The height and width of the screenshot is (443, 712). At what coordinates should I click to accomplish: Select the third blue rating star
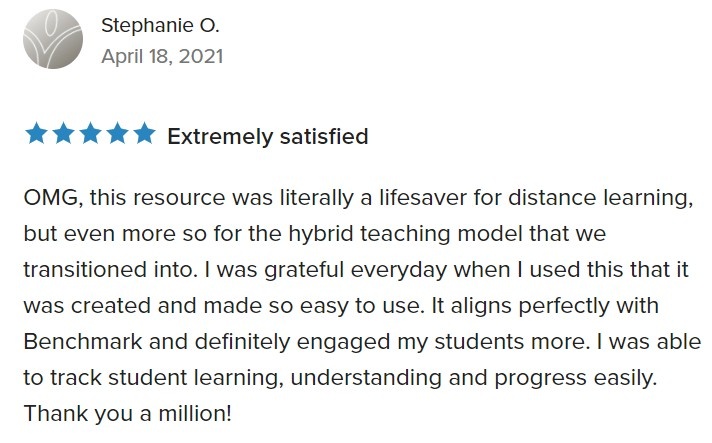90,134
